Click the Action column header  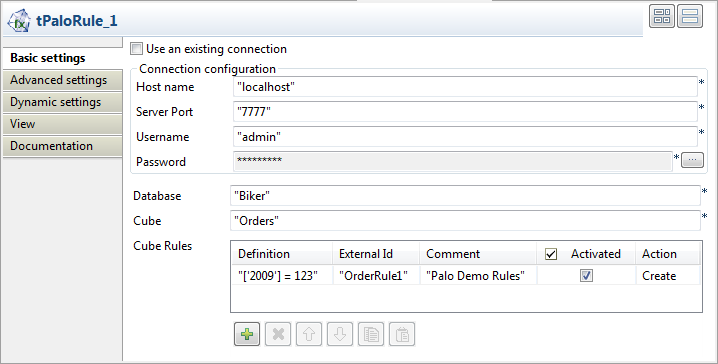tap(668, 254)
